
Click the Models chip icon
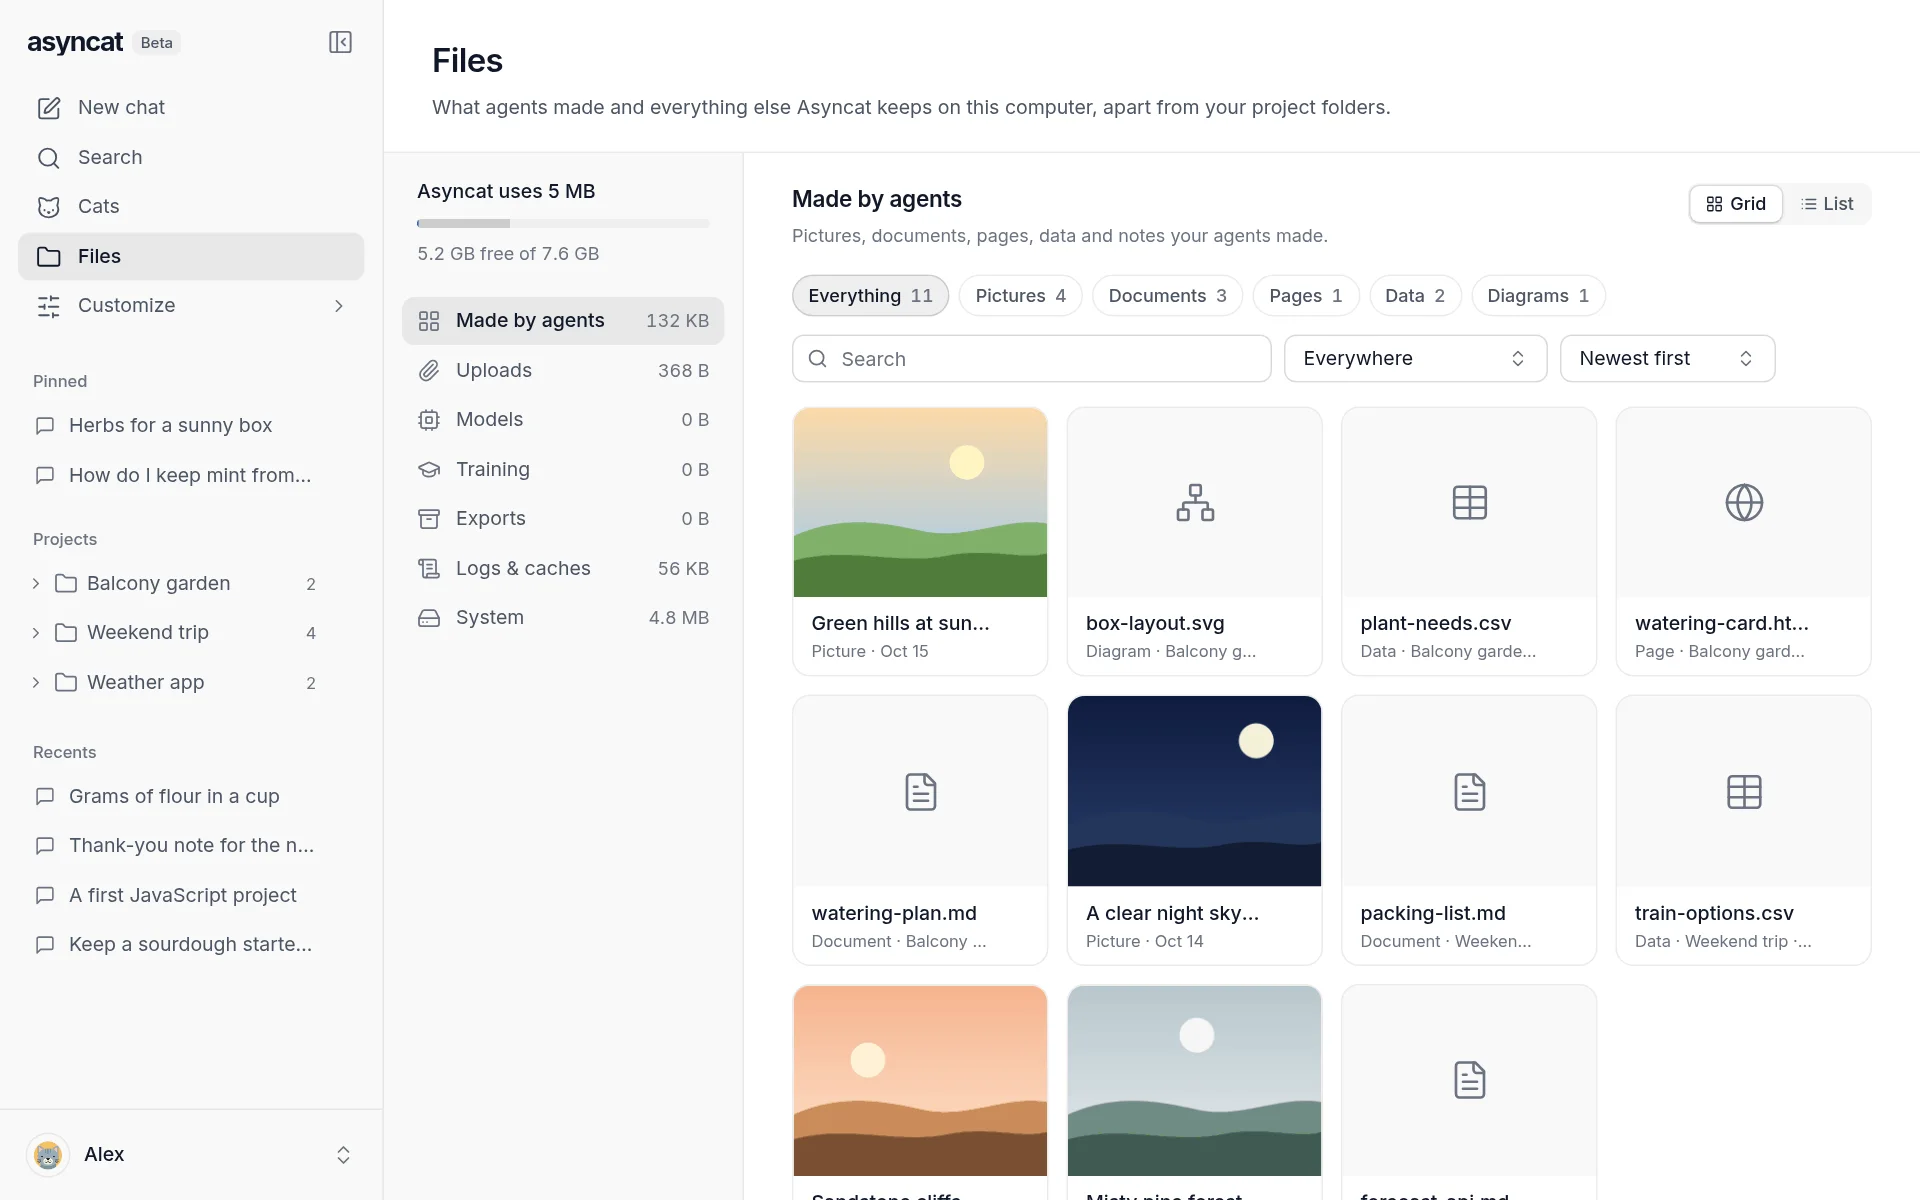pyautogui.click(x=429, y=420)
